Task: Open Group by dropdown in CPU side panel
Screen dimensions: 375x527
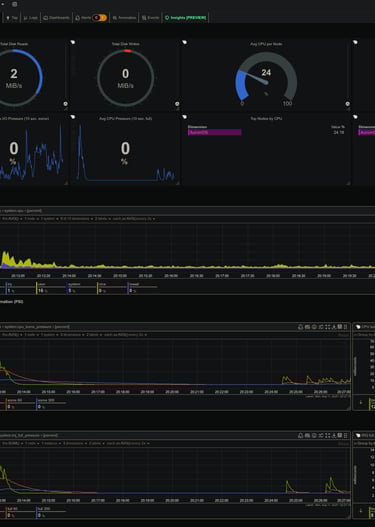Action: click(x=365, y=335)
